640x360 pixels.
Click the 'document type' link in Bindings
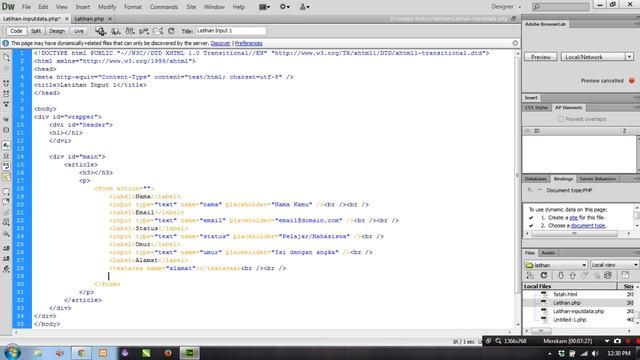point(588,225)
